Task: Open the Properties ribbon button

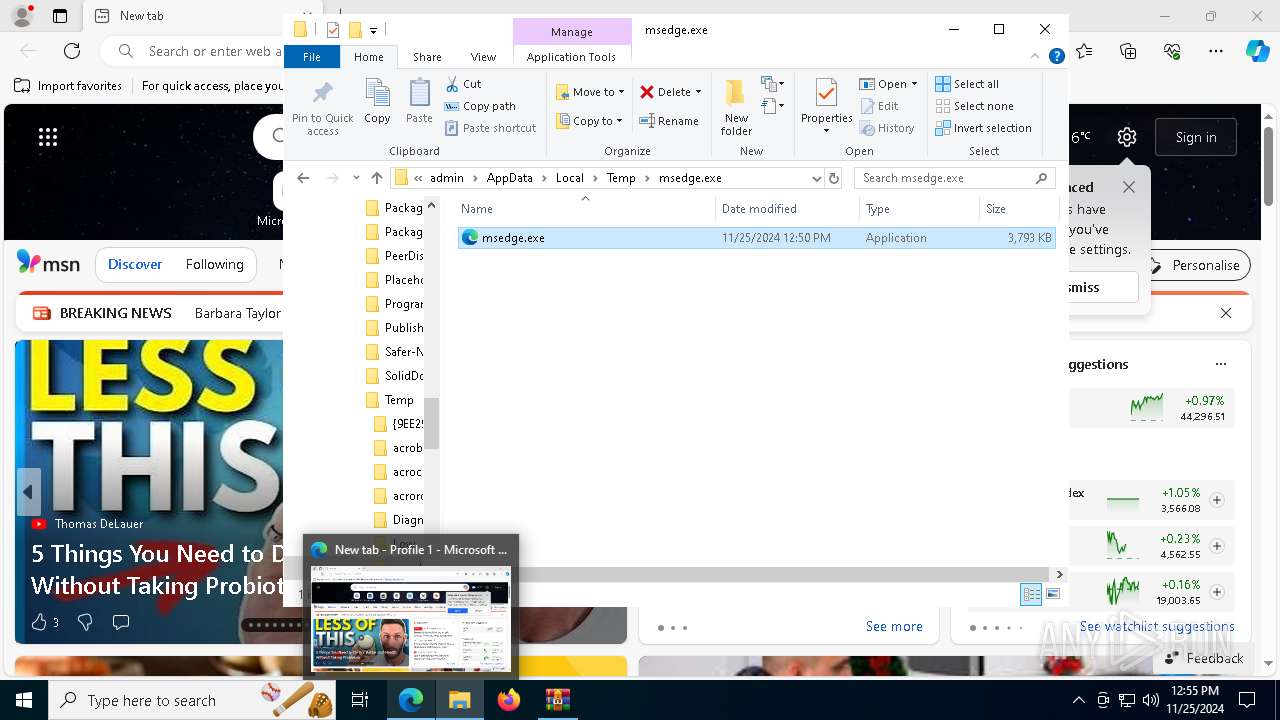Action: [826, 107]
